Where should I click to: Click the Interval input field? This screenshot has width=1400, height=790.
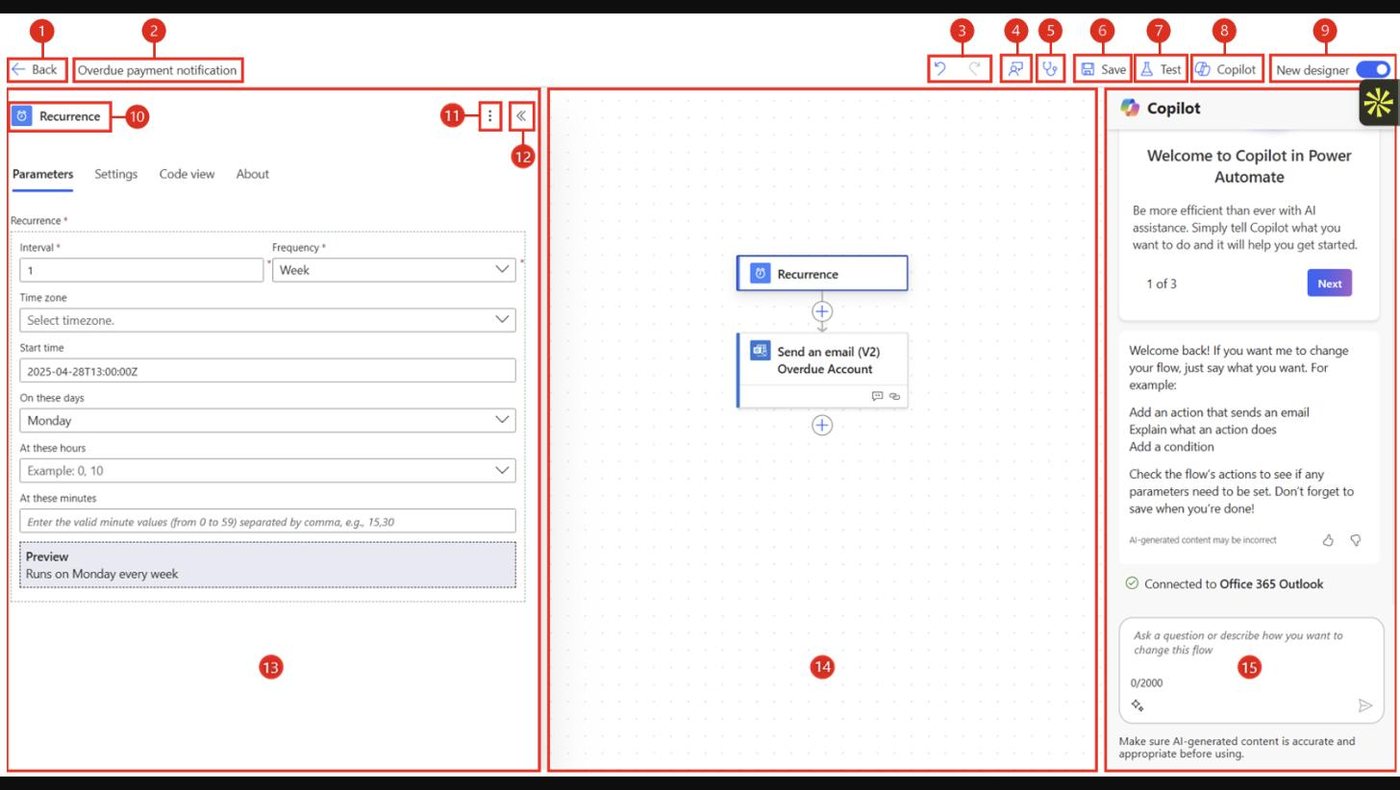(x=142, y=270)
